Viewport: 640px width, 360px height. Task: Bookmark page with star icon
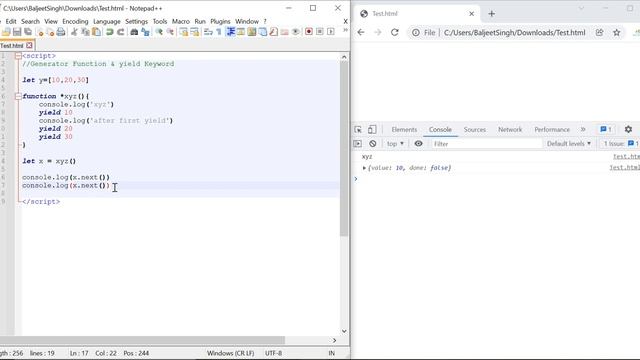click(x=616, y=32)
